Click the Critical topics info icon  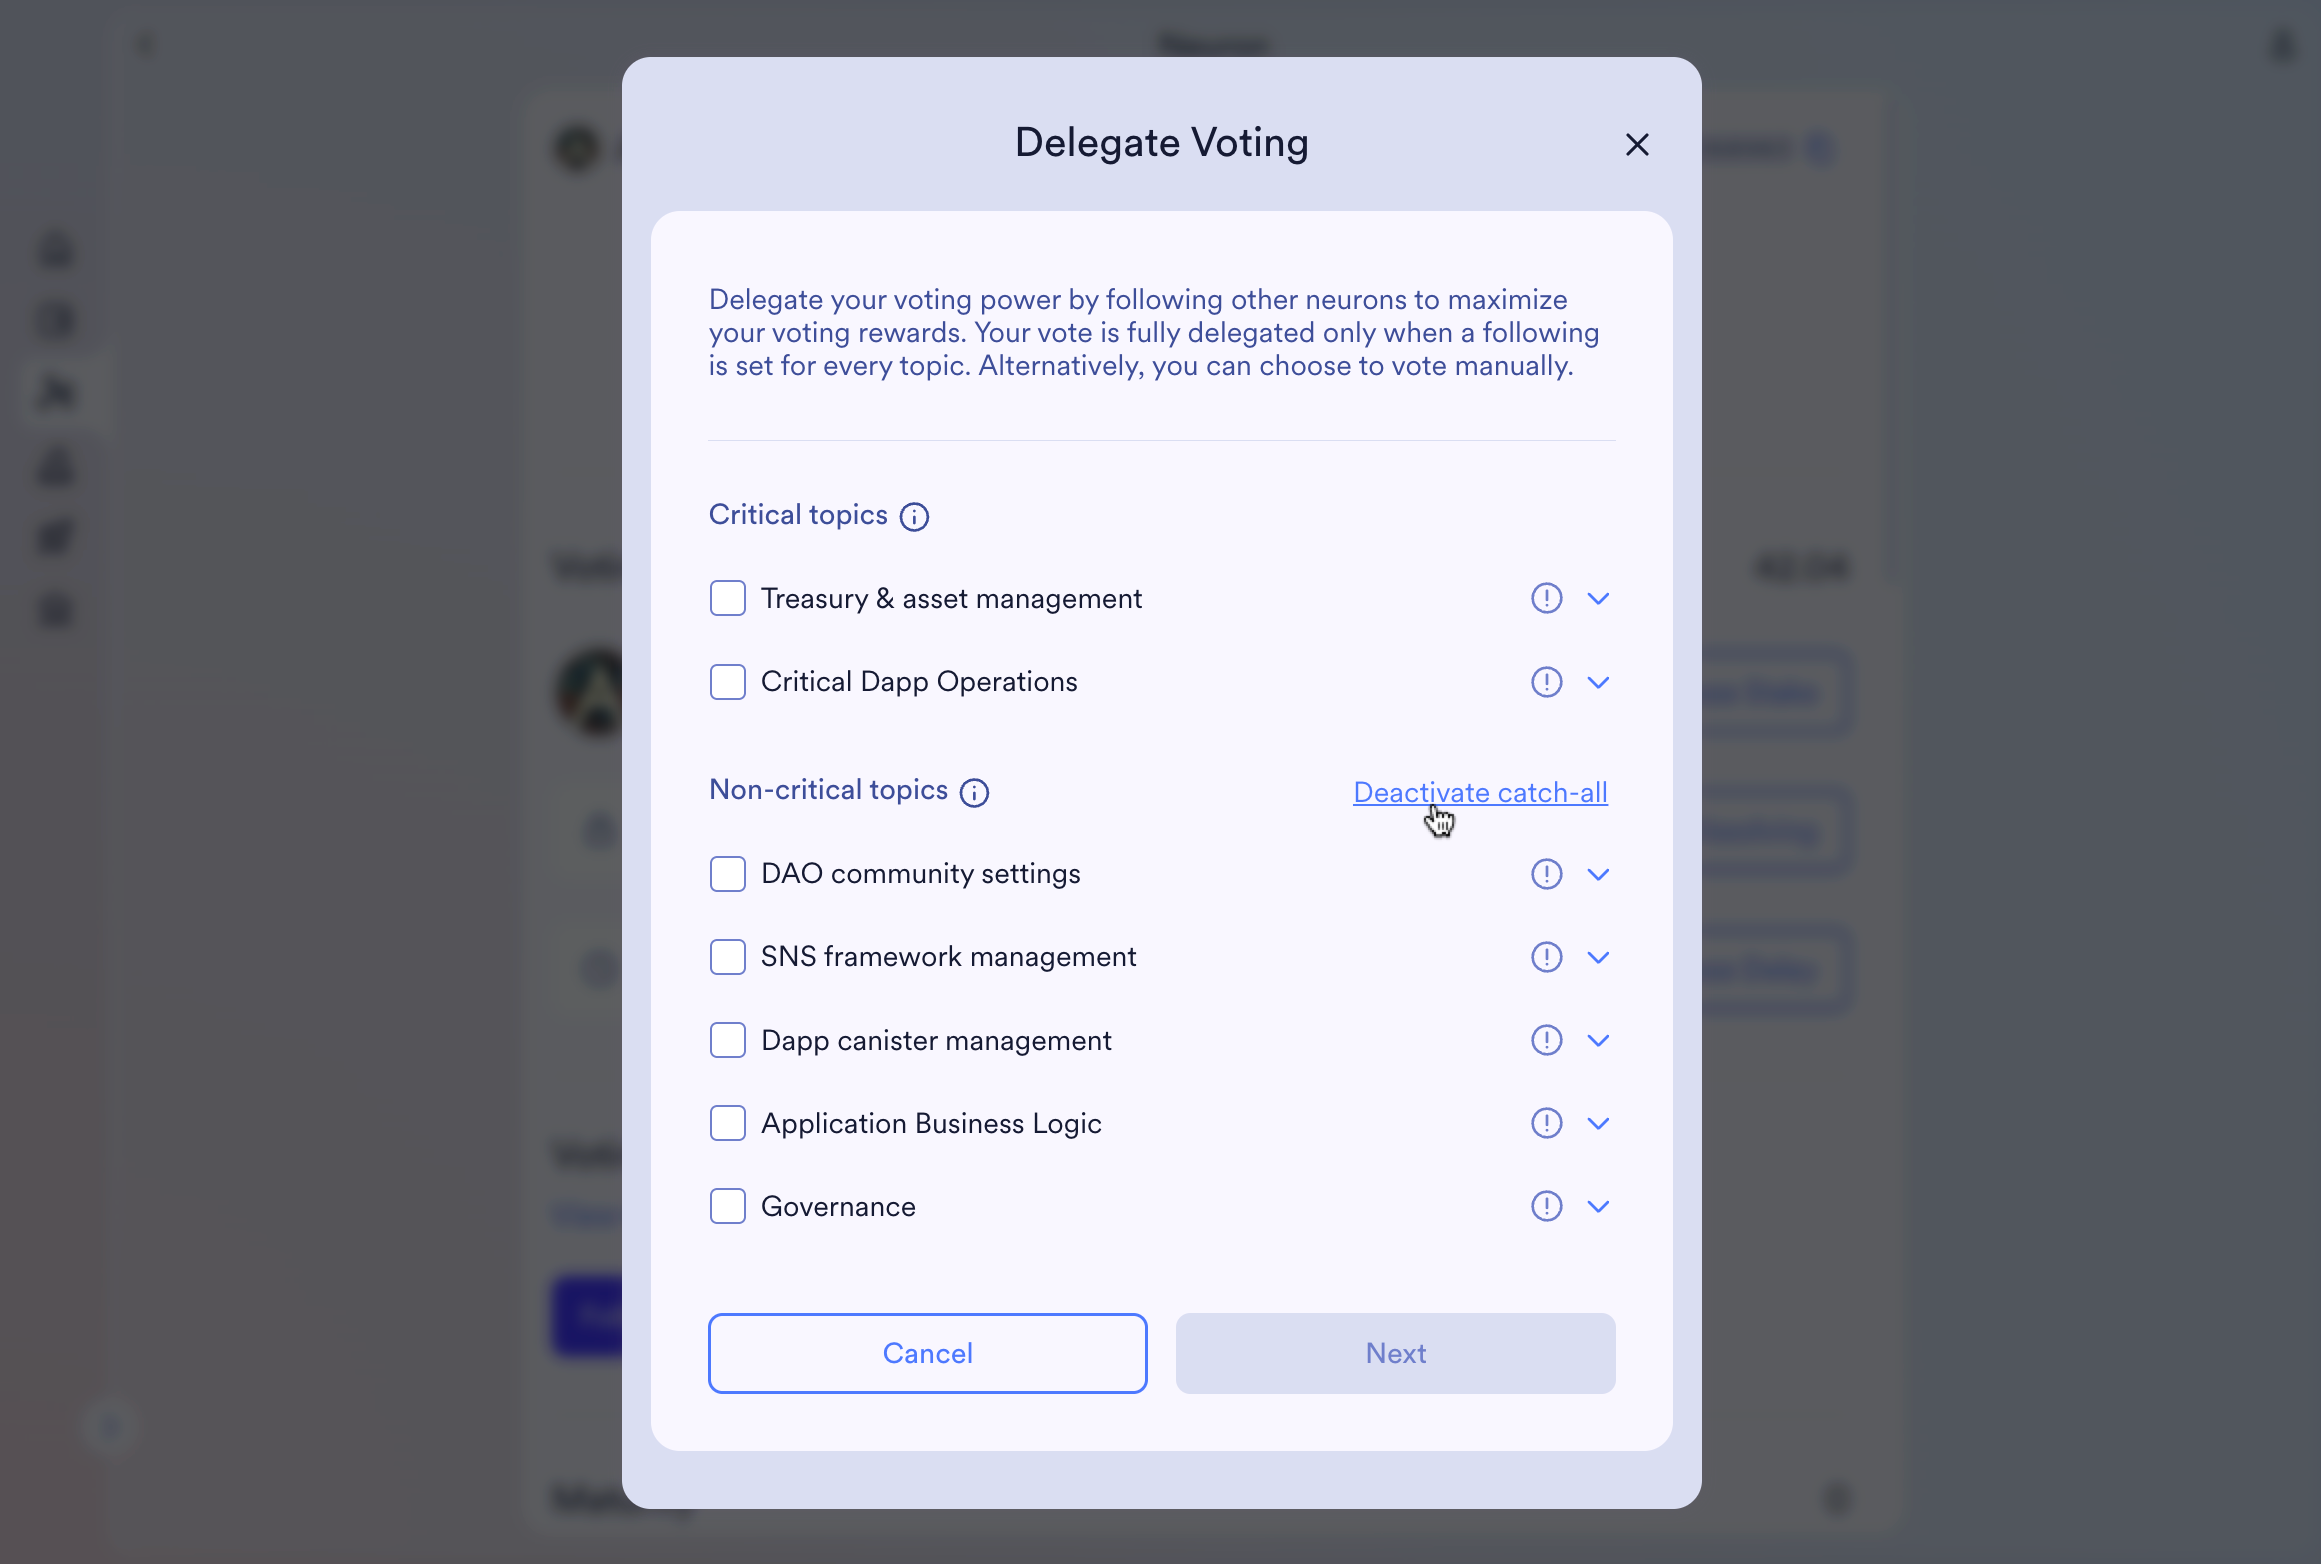pyautogui.click(x=914, y=517)
